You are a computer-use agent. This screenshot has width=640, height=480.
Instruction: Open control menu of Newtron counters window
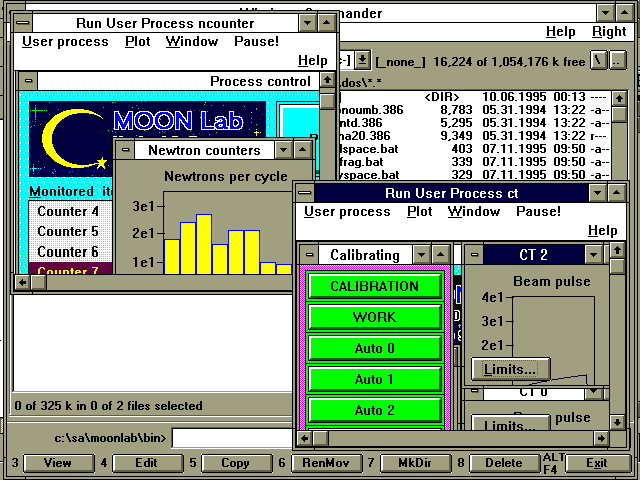coord(125,150)
